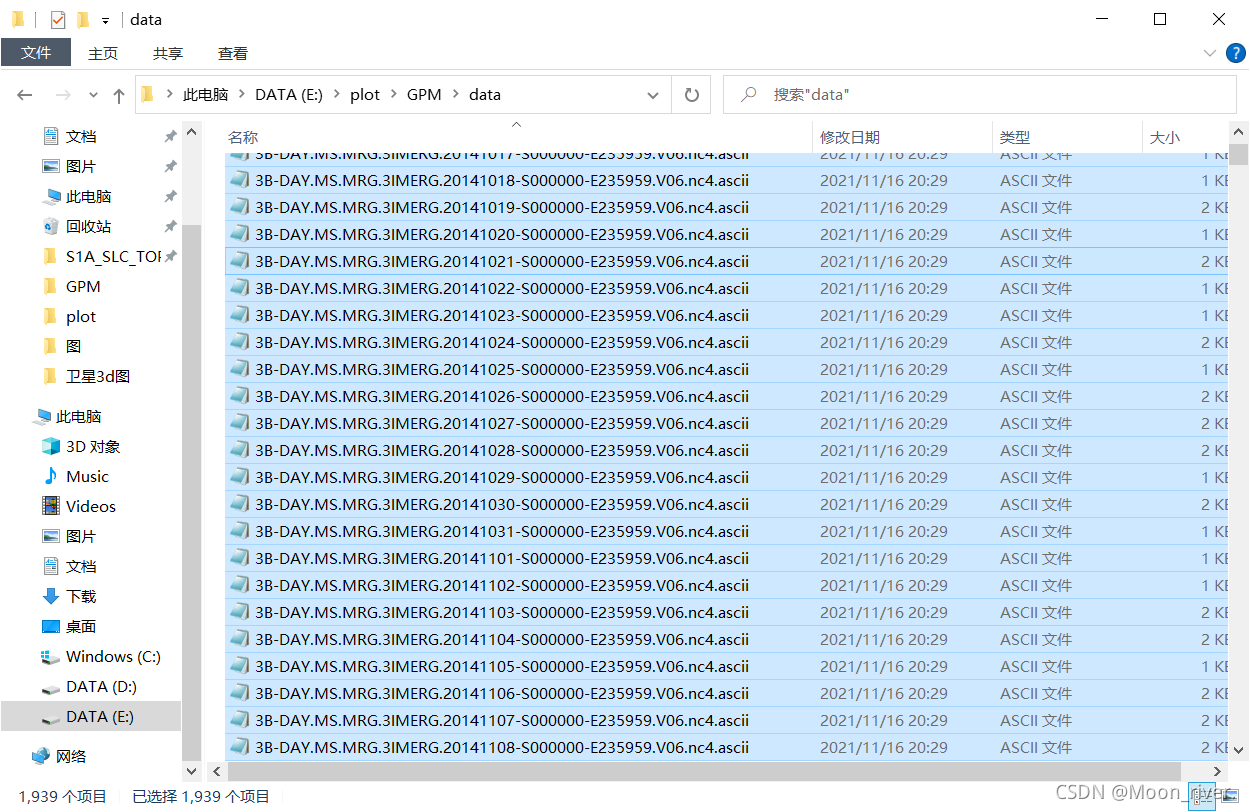Image resolution: width=1250 pixels, height=812 pixels.
Task: Select pinned 此电脑 in quick access
Action: tap(89, 196)
